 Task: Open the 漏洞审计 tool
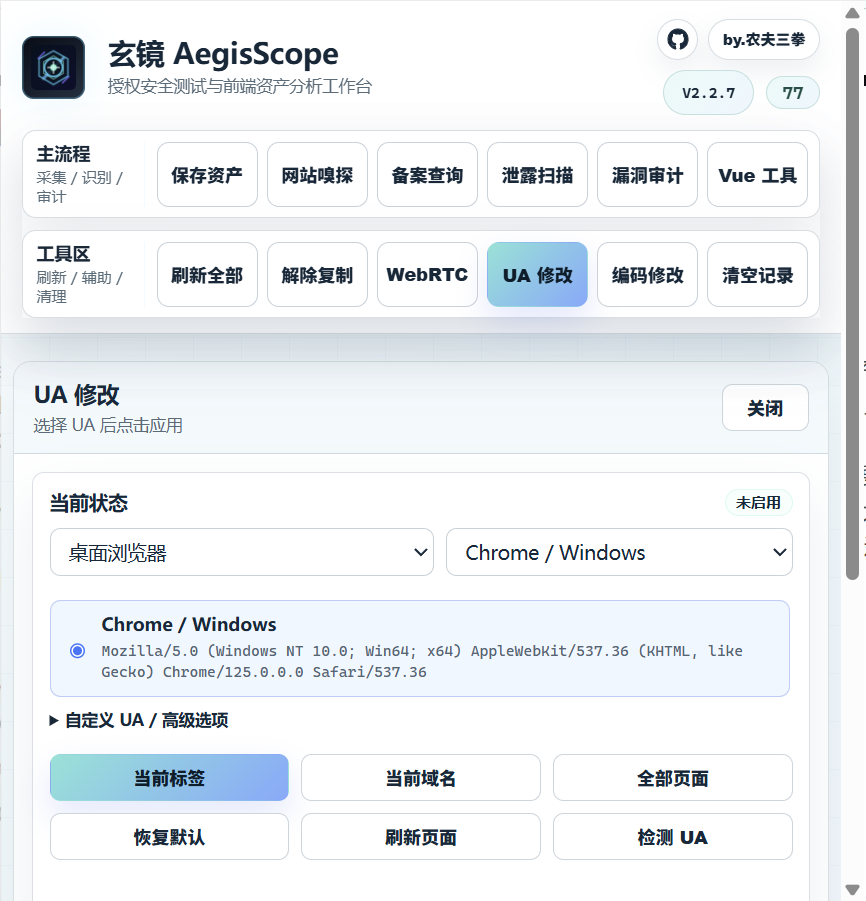647,175
